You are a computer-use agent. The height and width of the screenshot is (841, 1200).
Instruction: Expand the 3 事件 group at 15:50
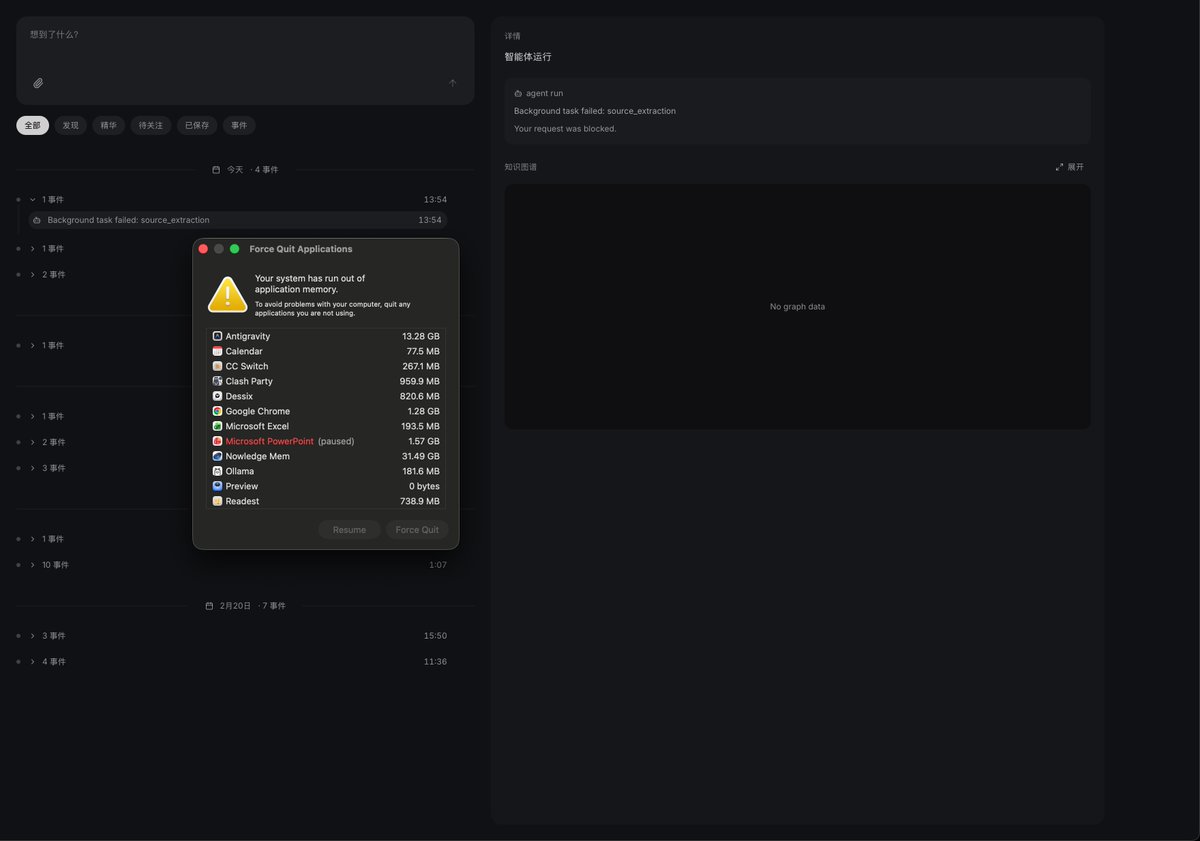point(32,636)
